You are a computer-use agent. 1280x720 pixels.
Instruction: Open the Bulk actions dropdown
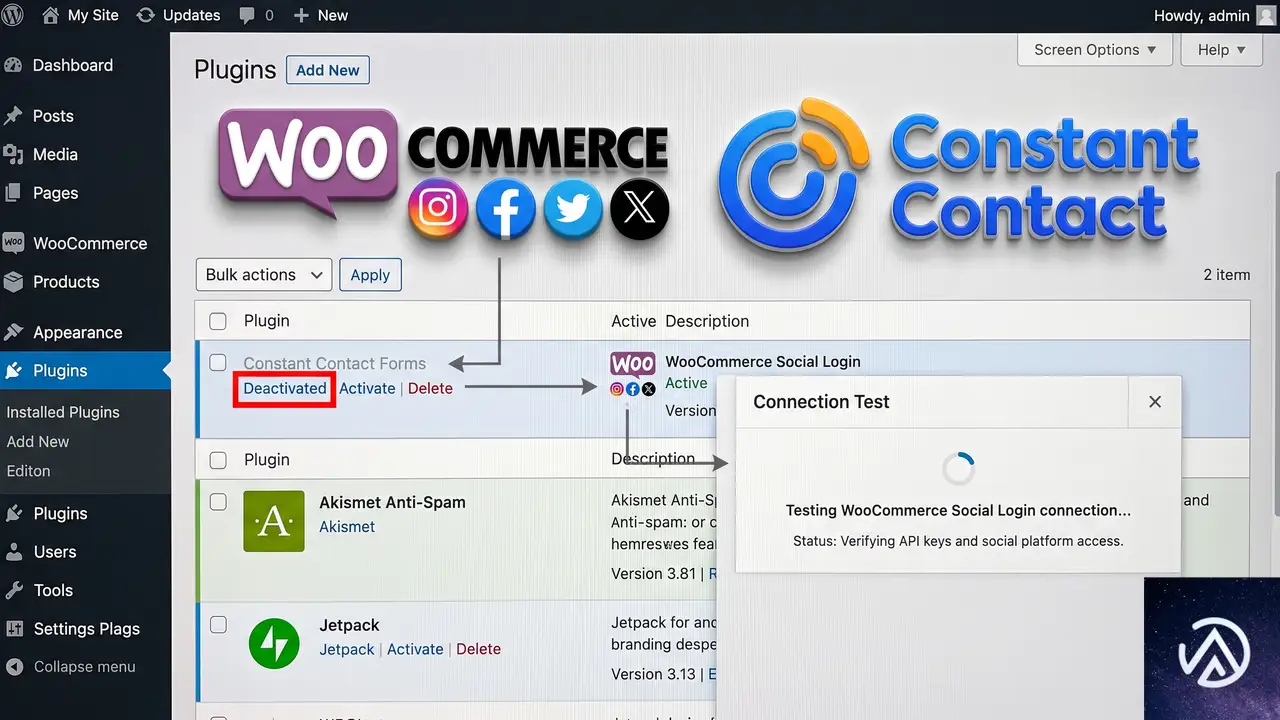(264, 275)
